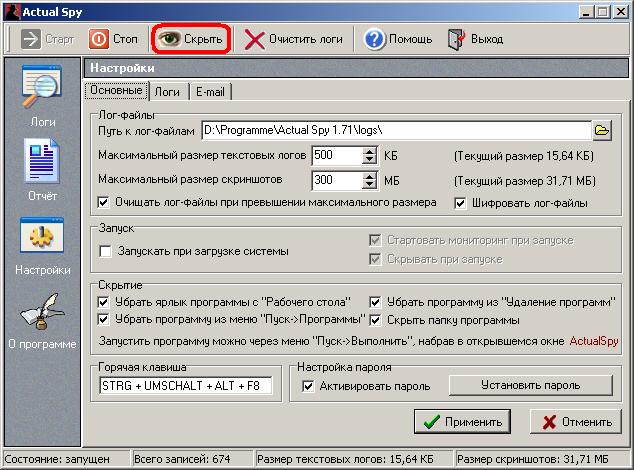Cancel changes with Отменить
This screenshot has width=634, height=470.
pyautogui.click(x=576, y=422)
